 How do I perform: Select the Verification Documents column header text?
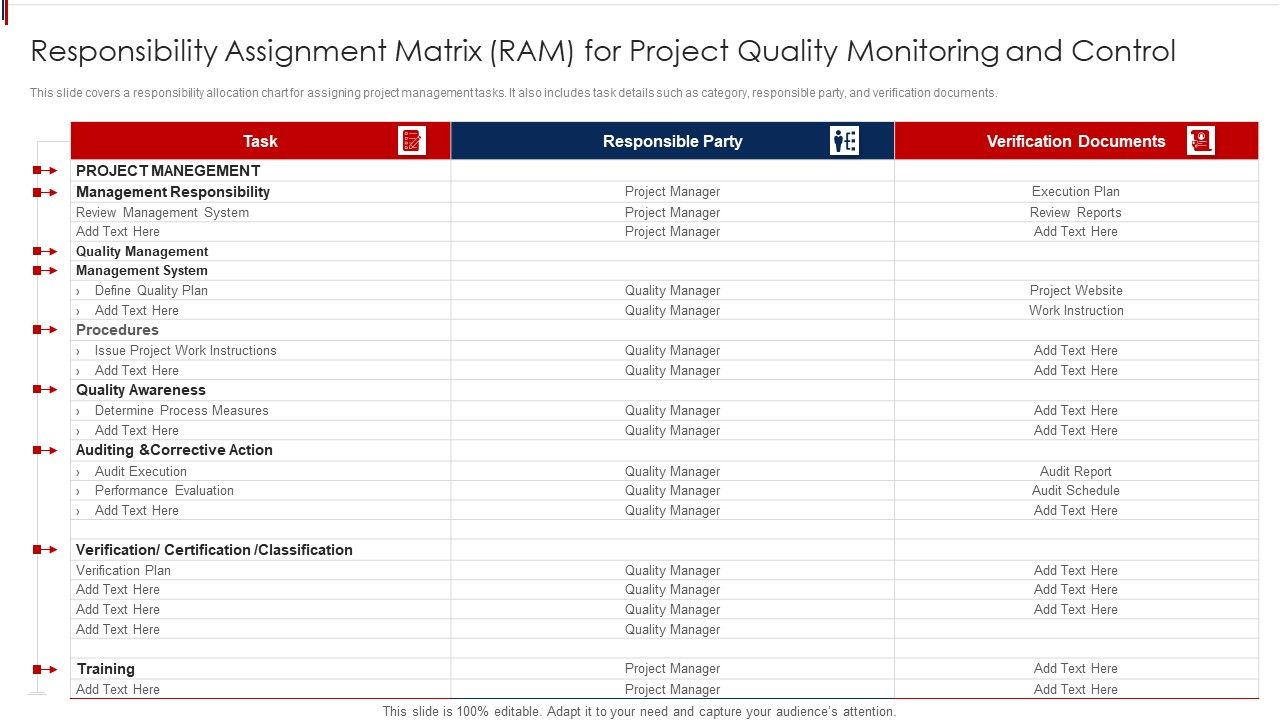[1076, 141]
